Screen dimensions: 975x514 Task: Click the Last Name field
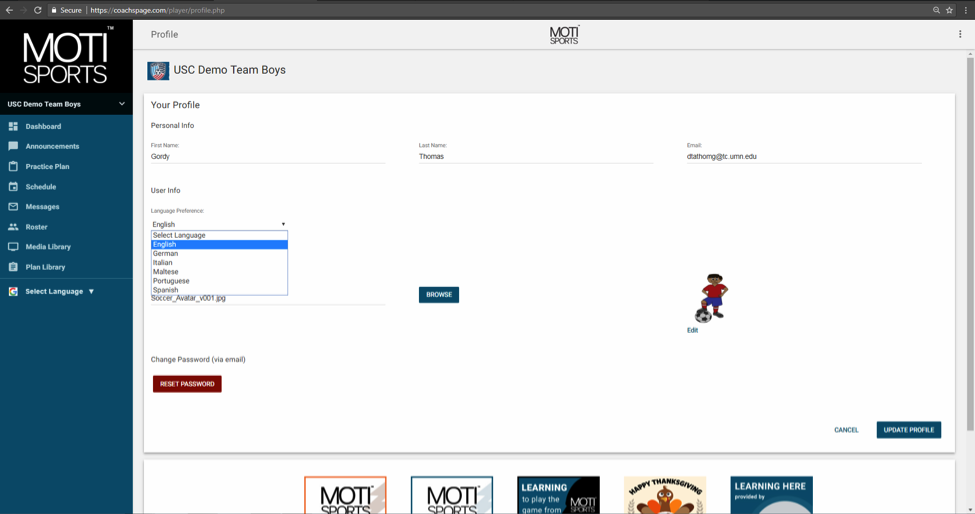(x=536, y=157)
